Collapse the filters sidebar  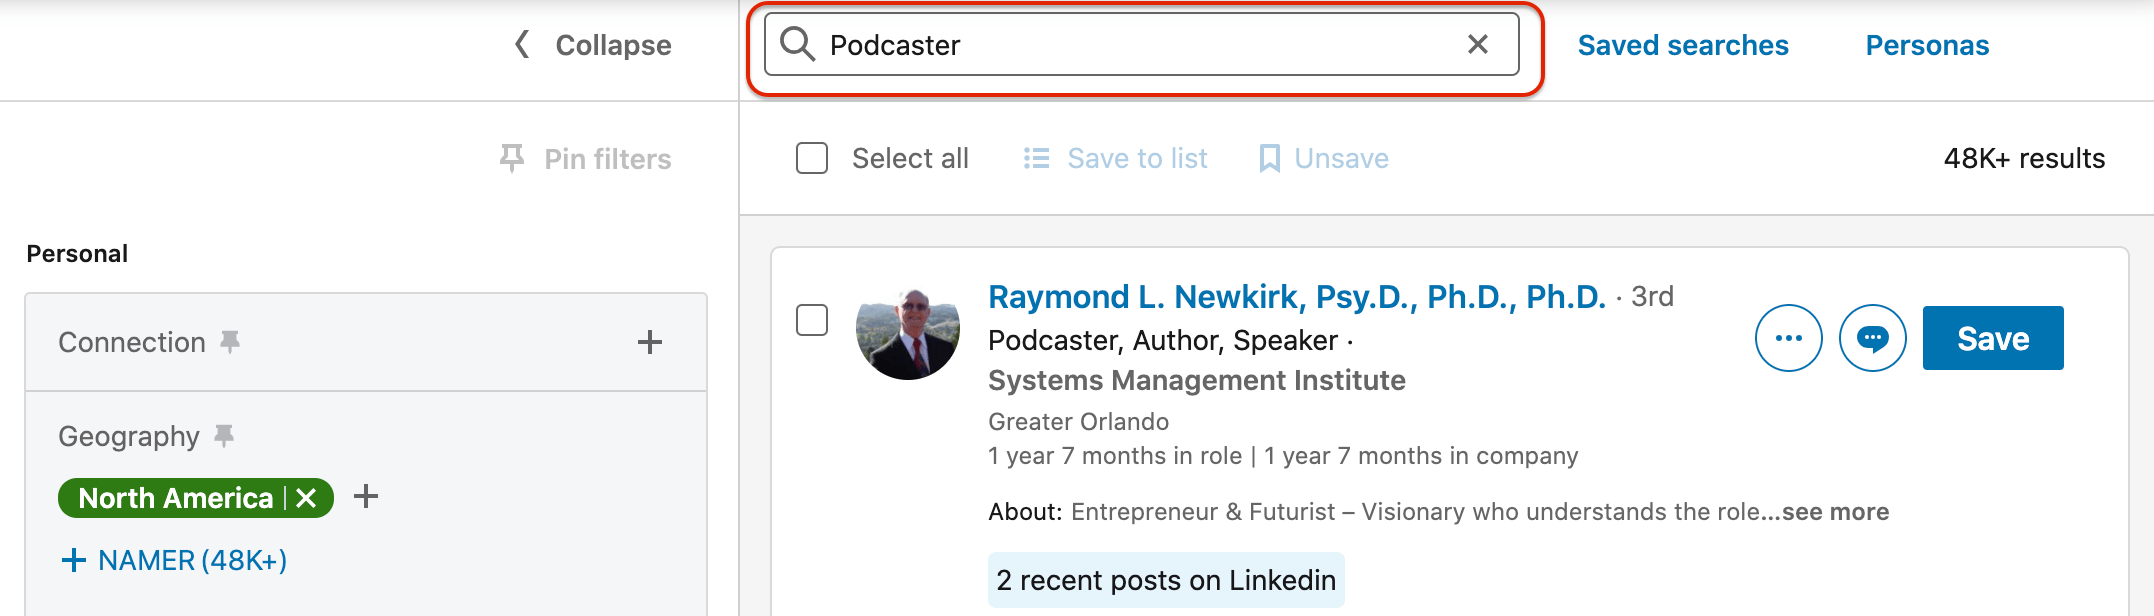pos(593,45)
